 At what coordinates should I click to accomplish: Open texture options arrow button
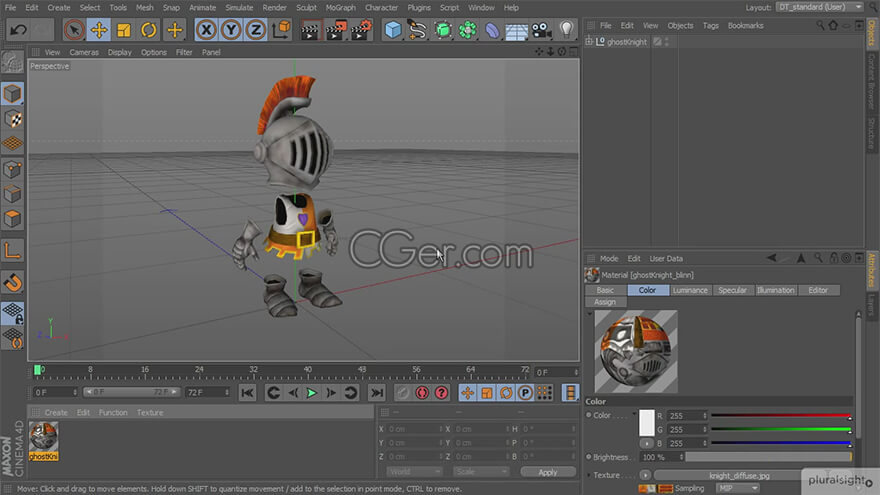[x=645, y=475]
